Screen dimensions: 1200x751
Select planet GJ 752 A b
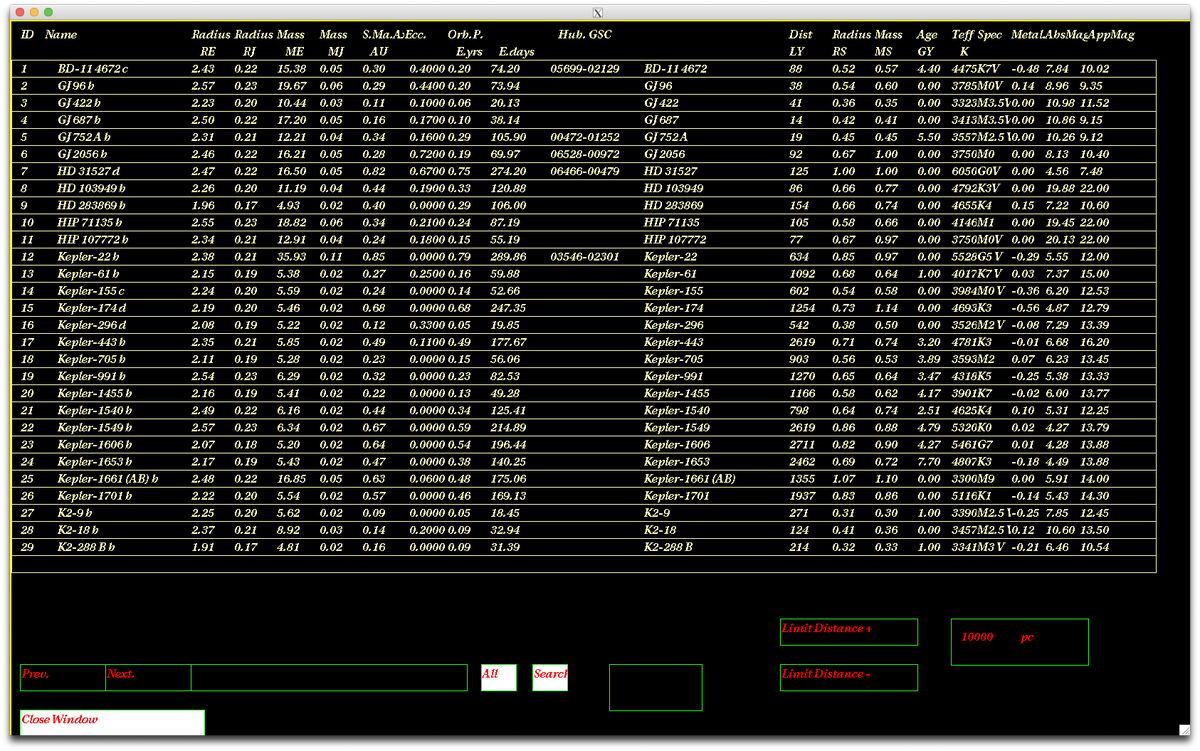pyautogui.click(x=584, y=137)
